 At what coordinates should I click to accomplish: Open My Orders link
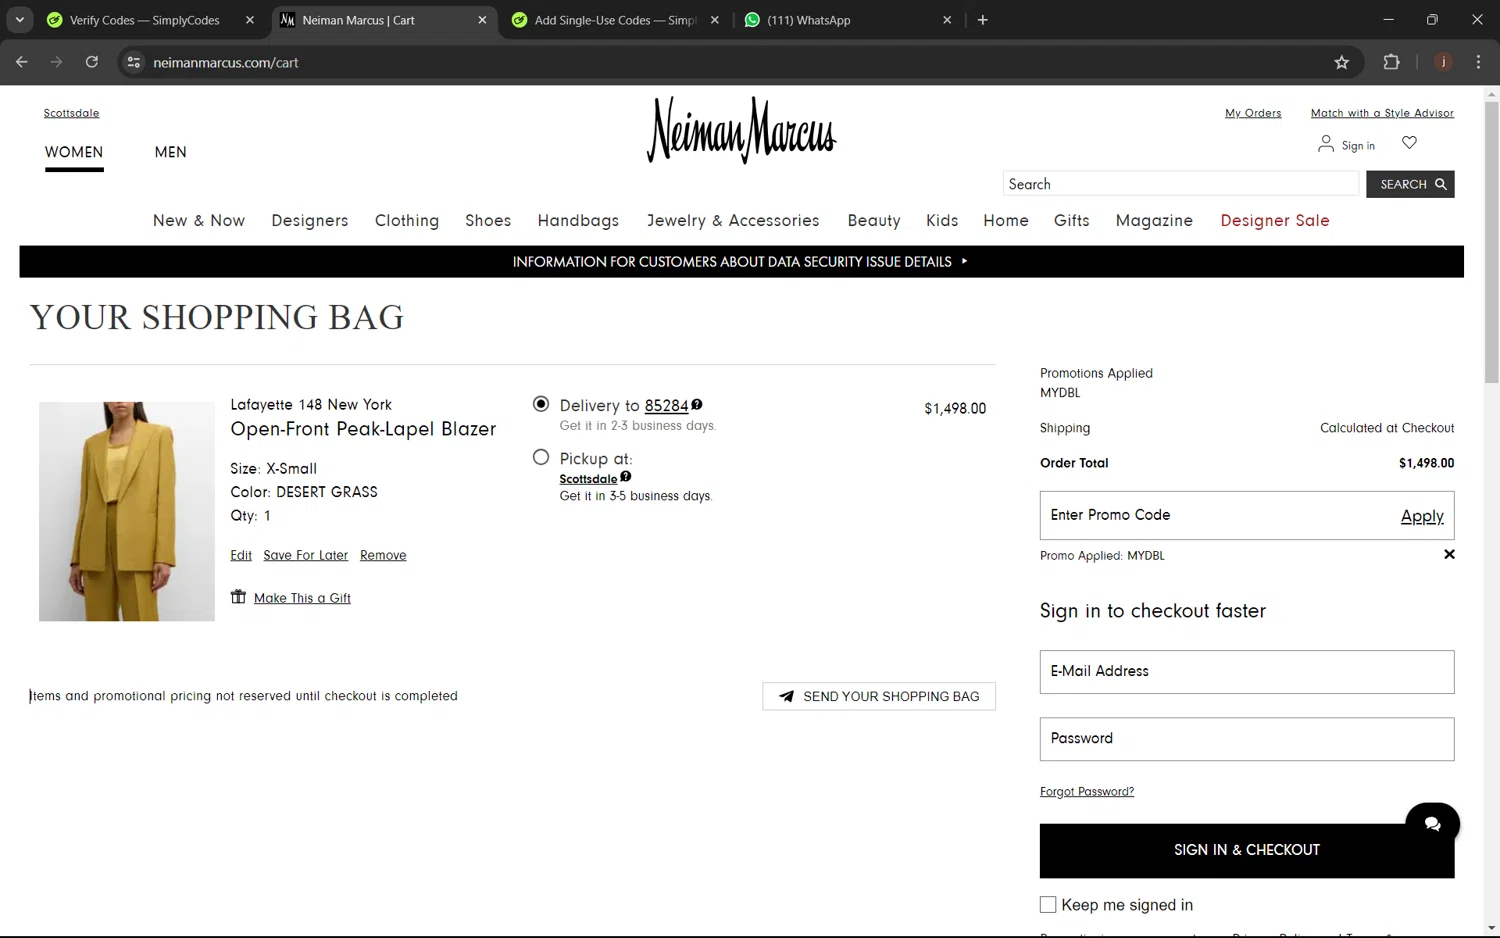point(1253,113)
